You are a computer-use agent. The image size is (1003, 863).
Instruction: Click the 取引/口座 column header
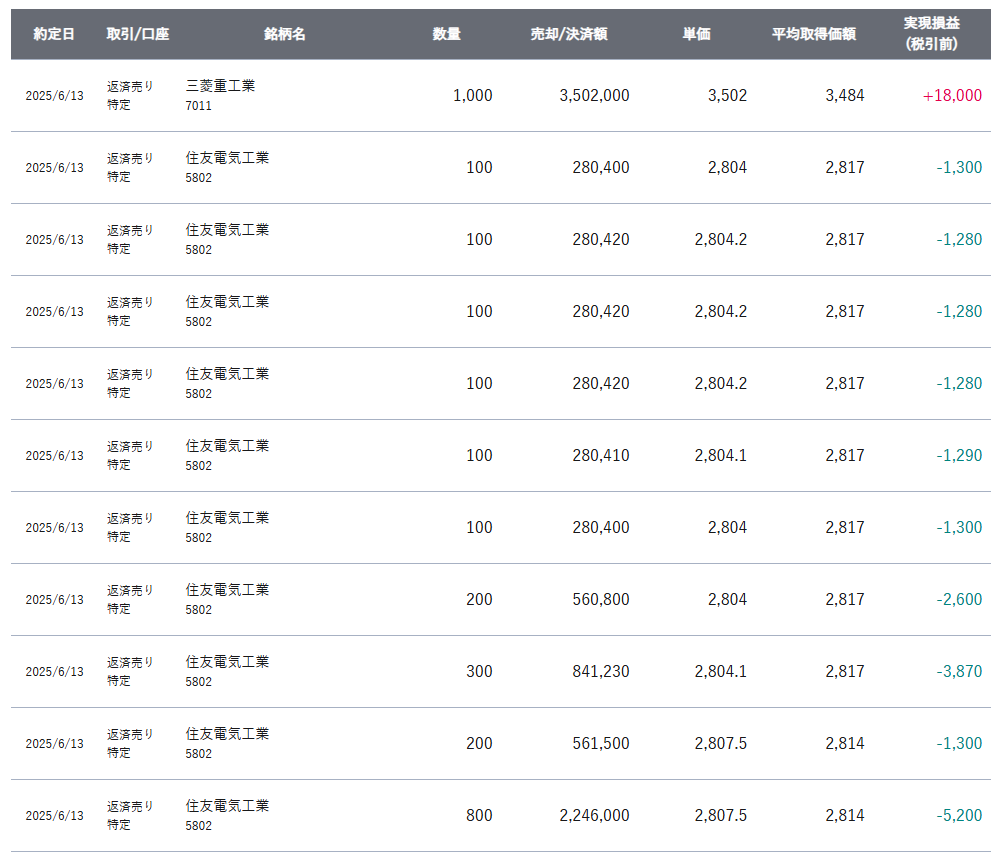point(138,34)
